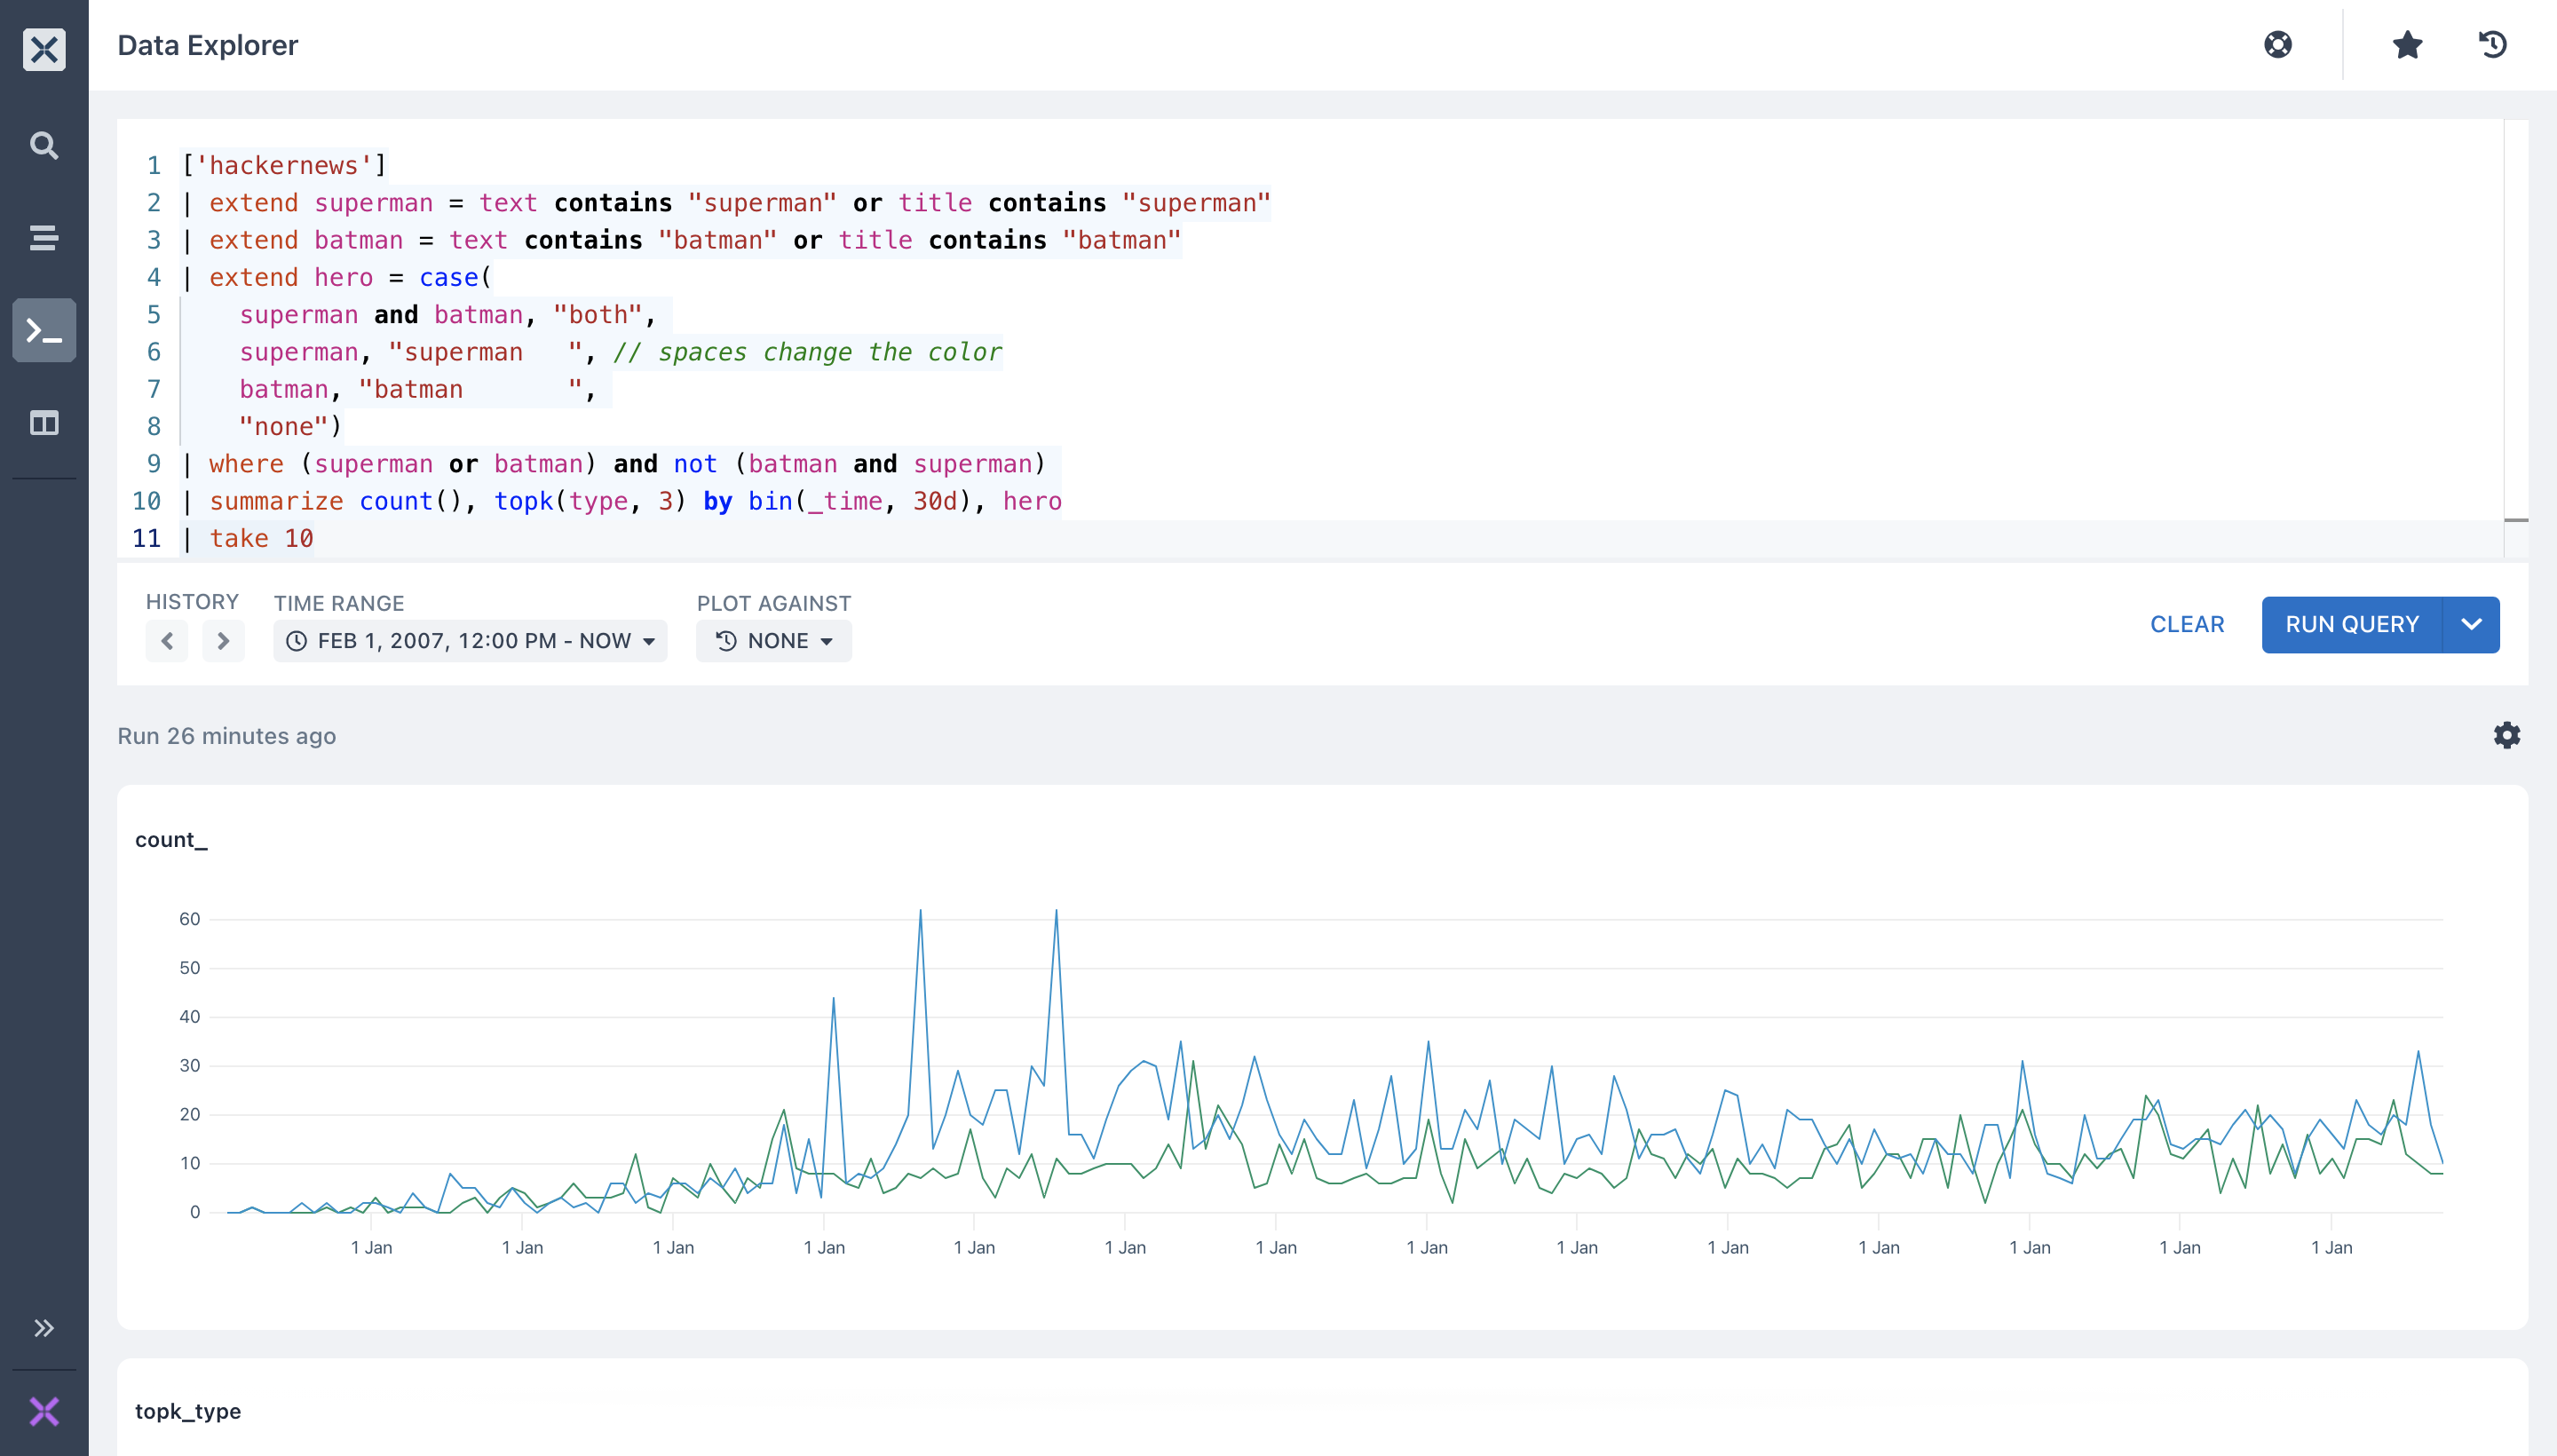Open the datasets list sidebar icon

click(44, 238)
